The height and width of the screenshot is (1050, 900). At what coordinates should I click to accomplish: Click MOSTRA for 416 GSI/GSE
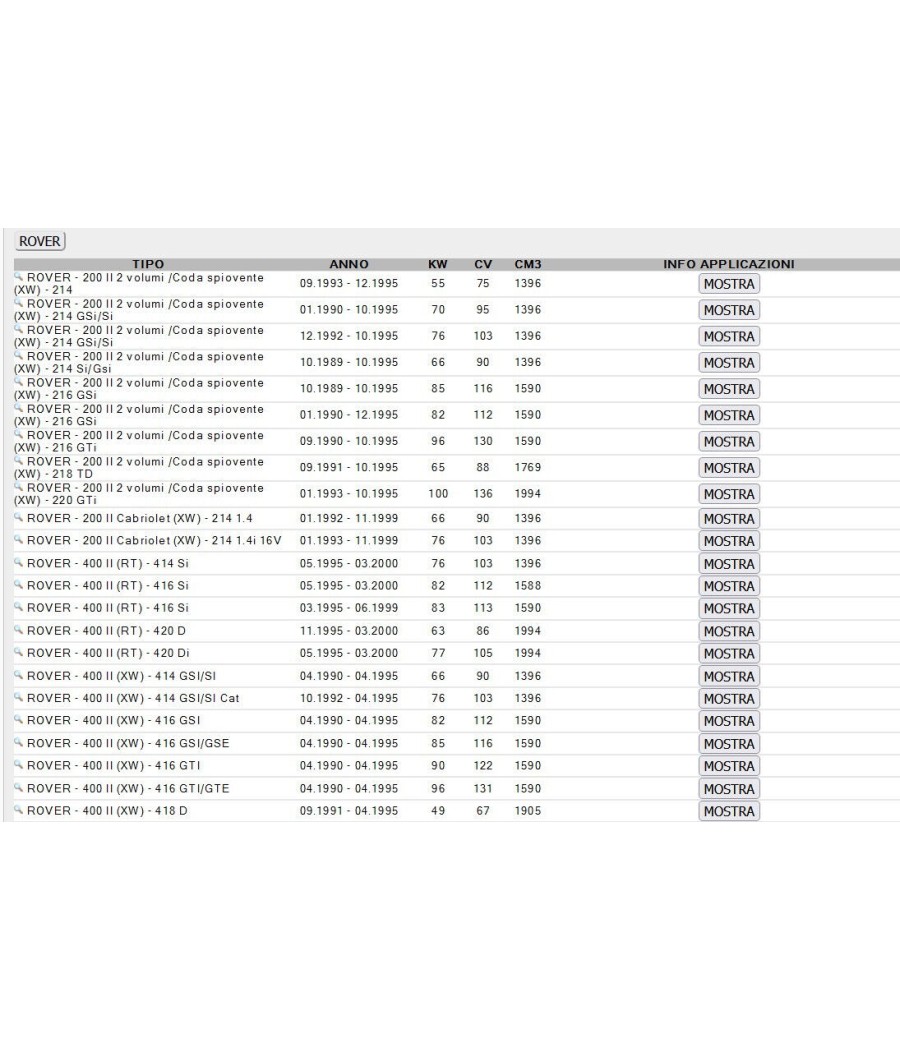click(729, 744)
